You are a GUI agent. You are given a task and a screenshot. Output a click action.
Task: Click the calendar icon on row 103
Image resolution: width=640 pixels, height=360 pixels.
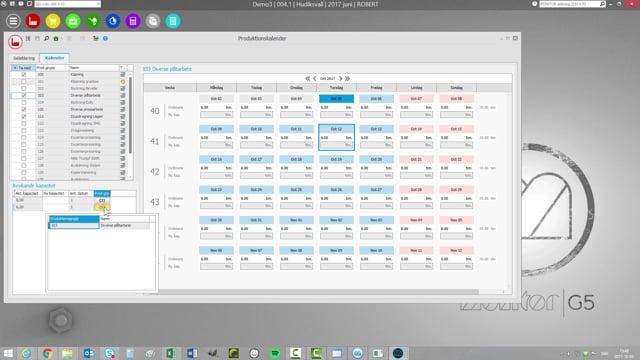123,96
